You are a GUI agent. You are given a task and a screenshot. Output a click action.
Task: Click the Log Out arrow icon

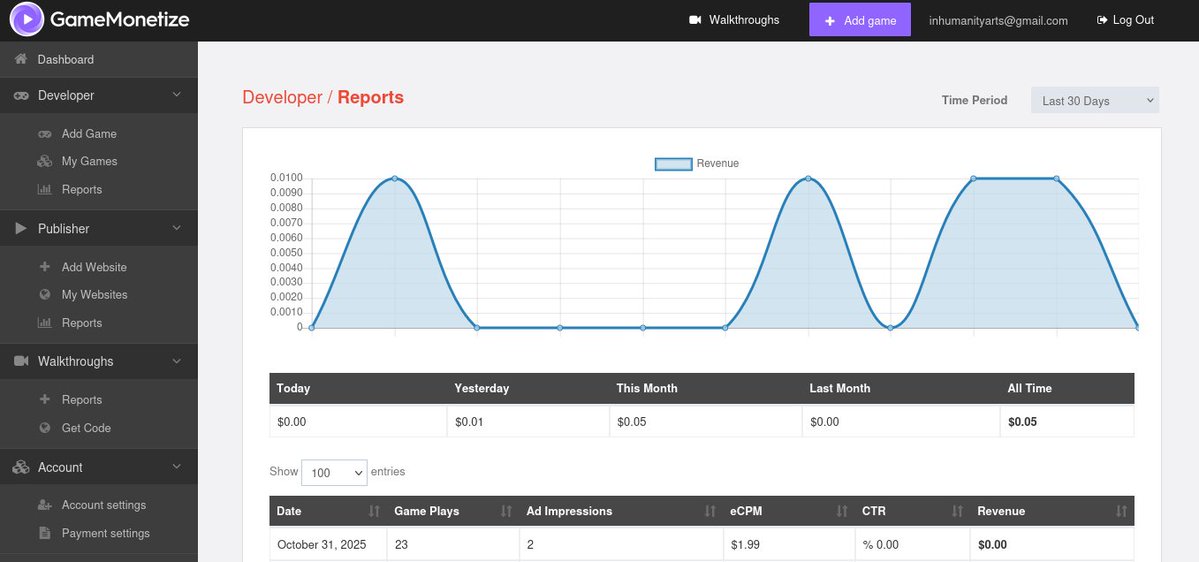[1102, 20]
